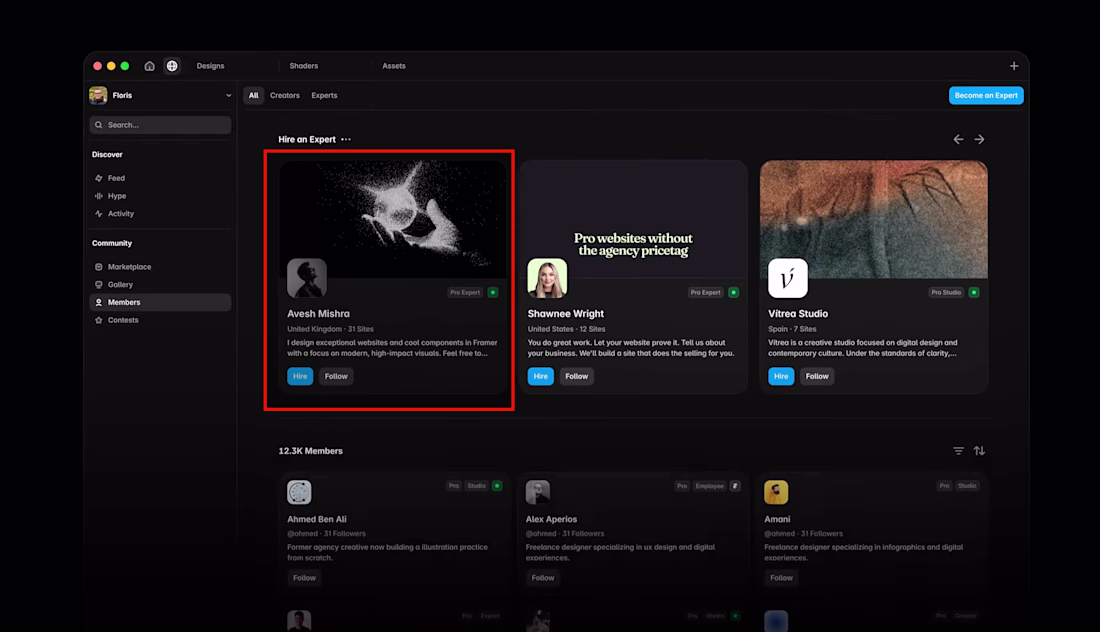
Task: Click Ahmed Ben Ali's avatar
Action: tap(300, 492)
